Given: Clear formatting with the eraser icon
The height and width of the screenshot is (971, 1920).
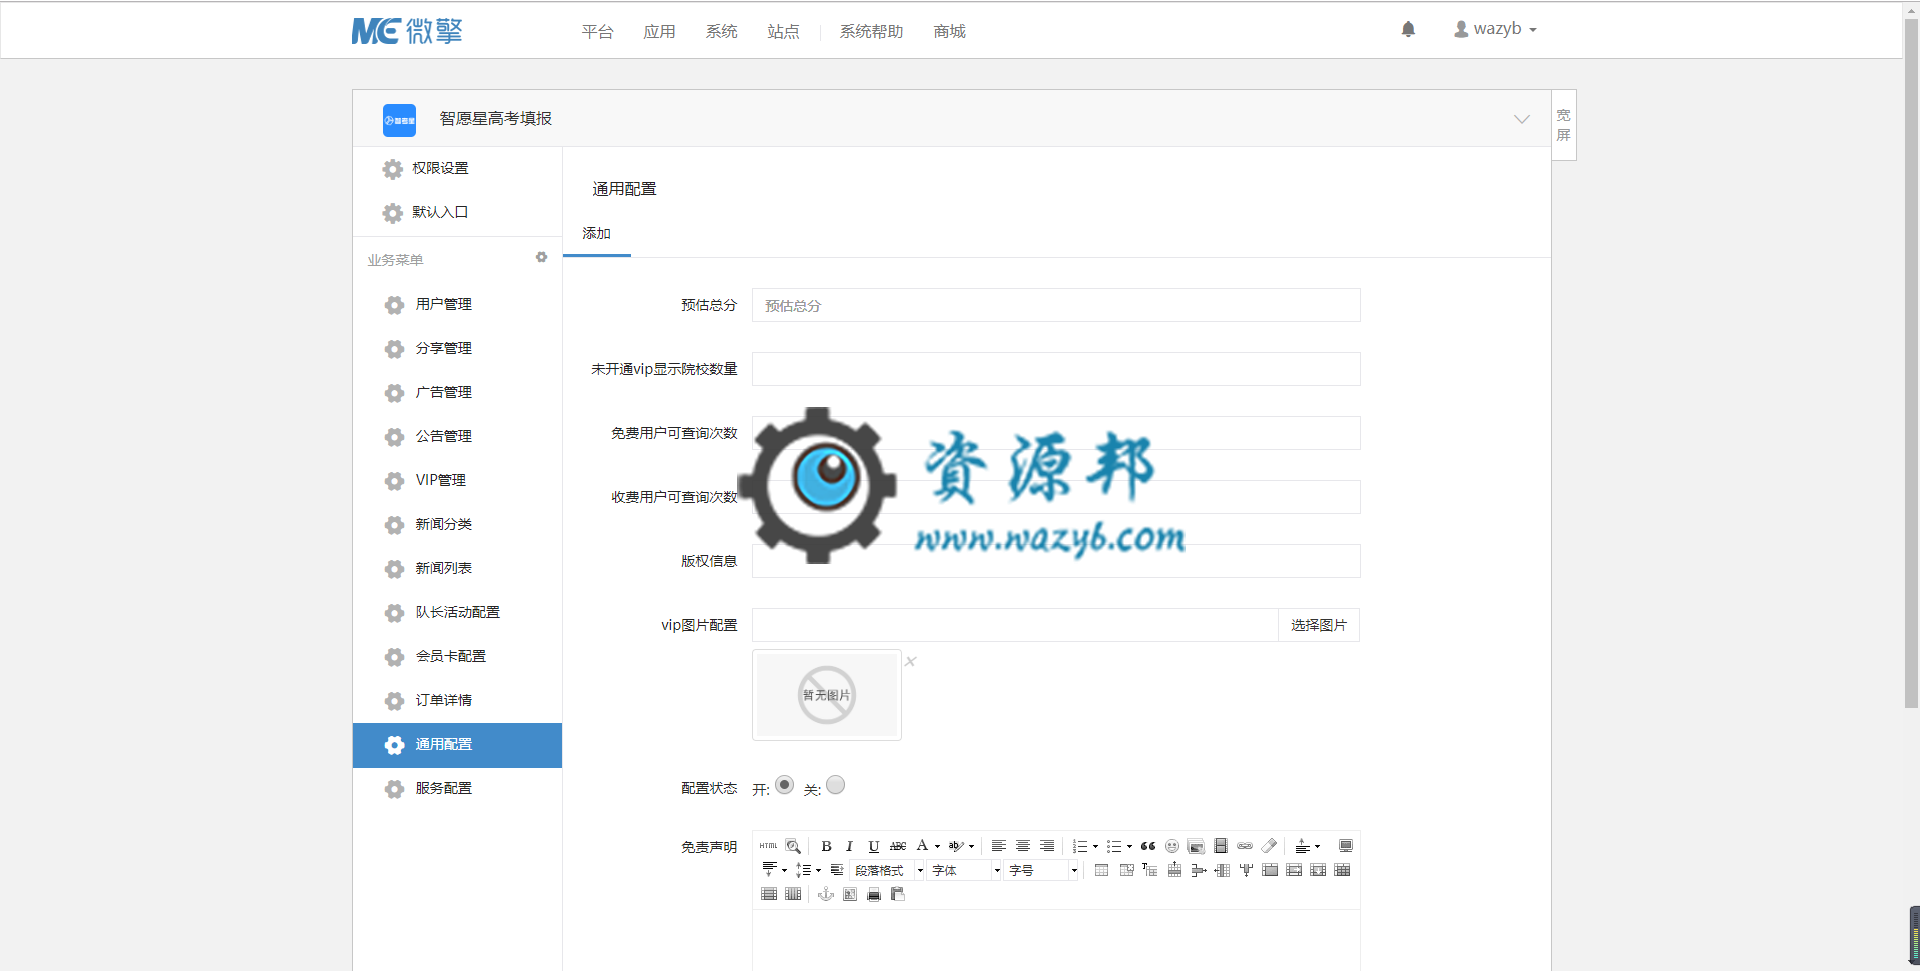Looking at the screenshot, I should point(1269,846).
